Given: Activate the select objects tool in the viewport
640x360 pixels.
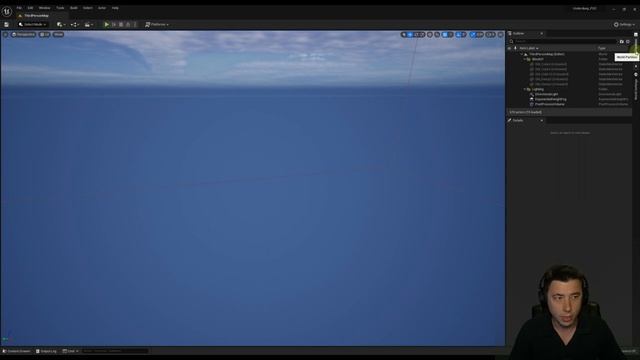Looking at the screenshot, I should [404, 35].
